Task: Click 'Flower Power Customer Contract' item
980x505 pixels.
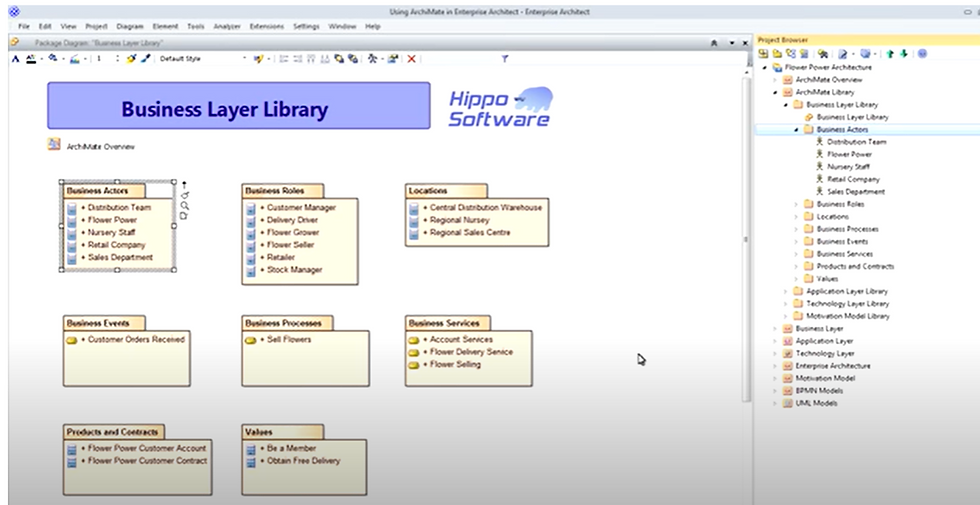Action: pos(148,461)
